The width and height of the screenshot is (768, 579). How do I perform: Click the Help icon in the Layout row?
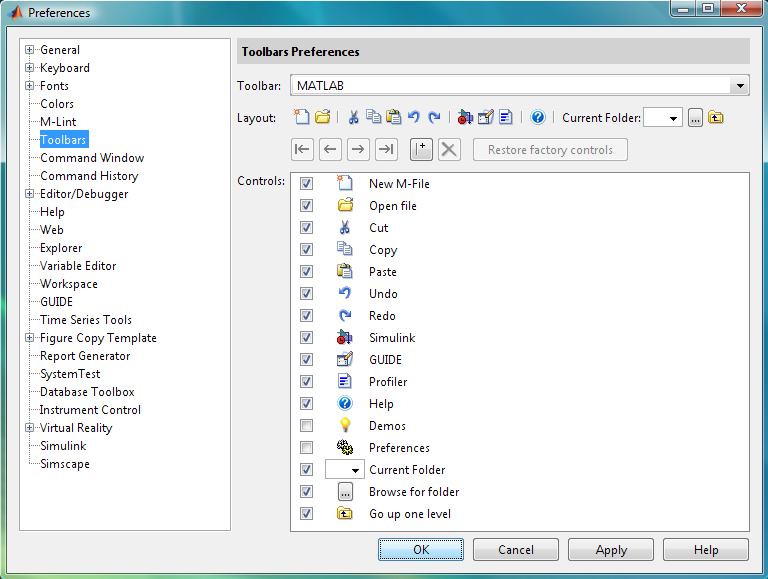point(538,118)
